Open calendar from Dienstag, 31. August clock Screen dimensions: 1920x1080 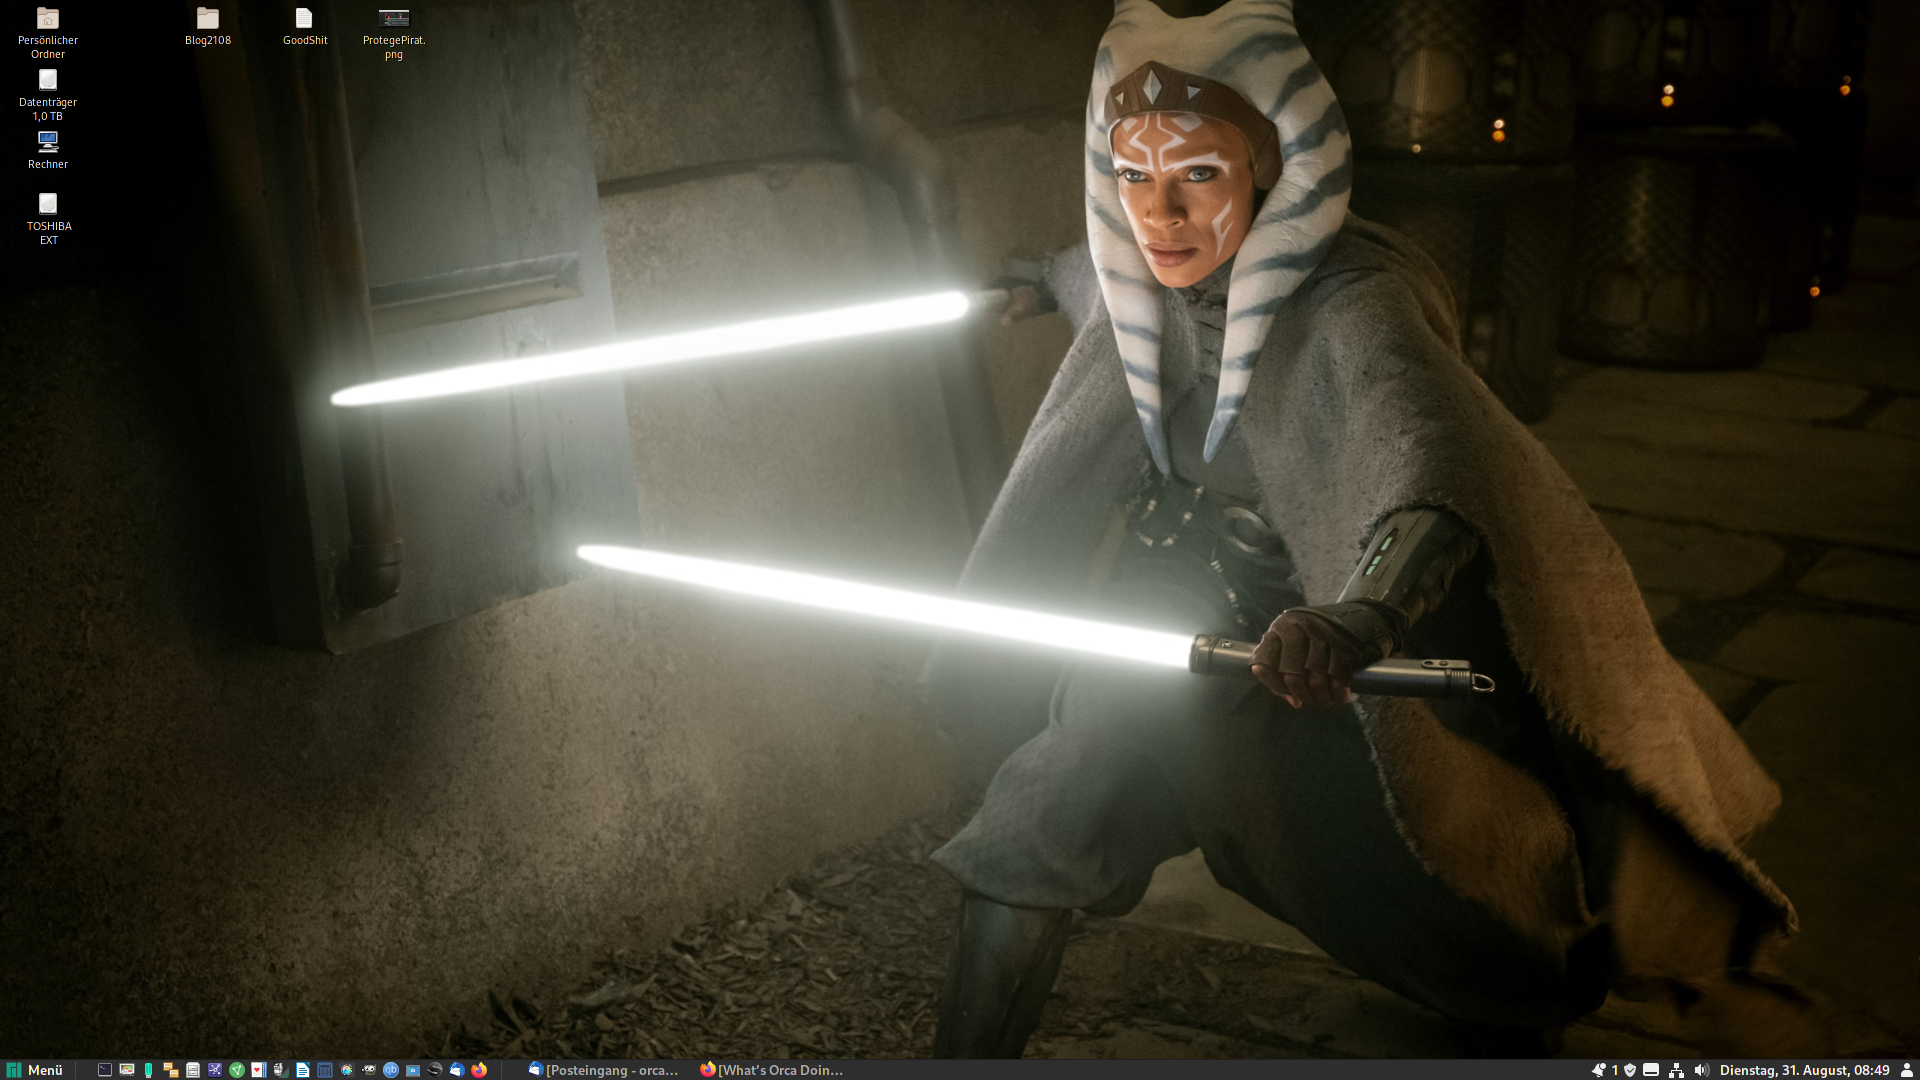(x=1804, y=1070)
